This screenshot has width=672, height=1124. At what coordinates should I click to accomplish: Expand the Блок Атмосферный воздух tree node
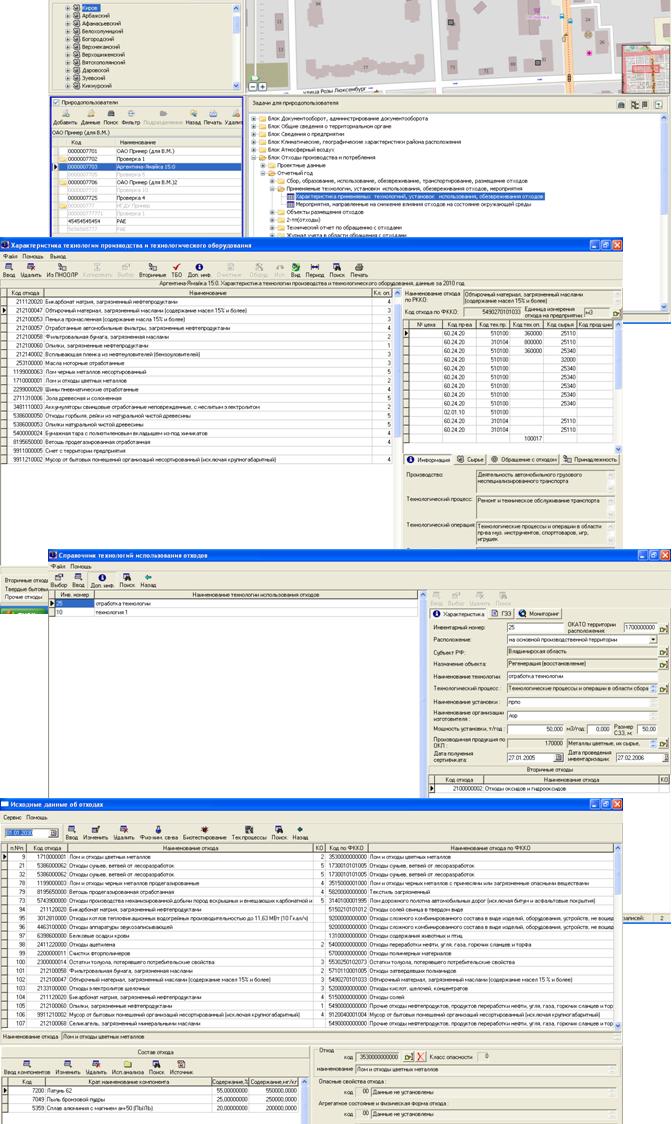click(x=253, y=148)
